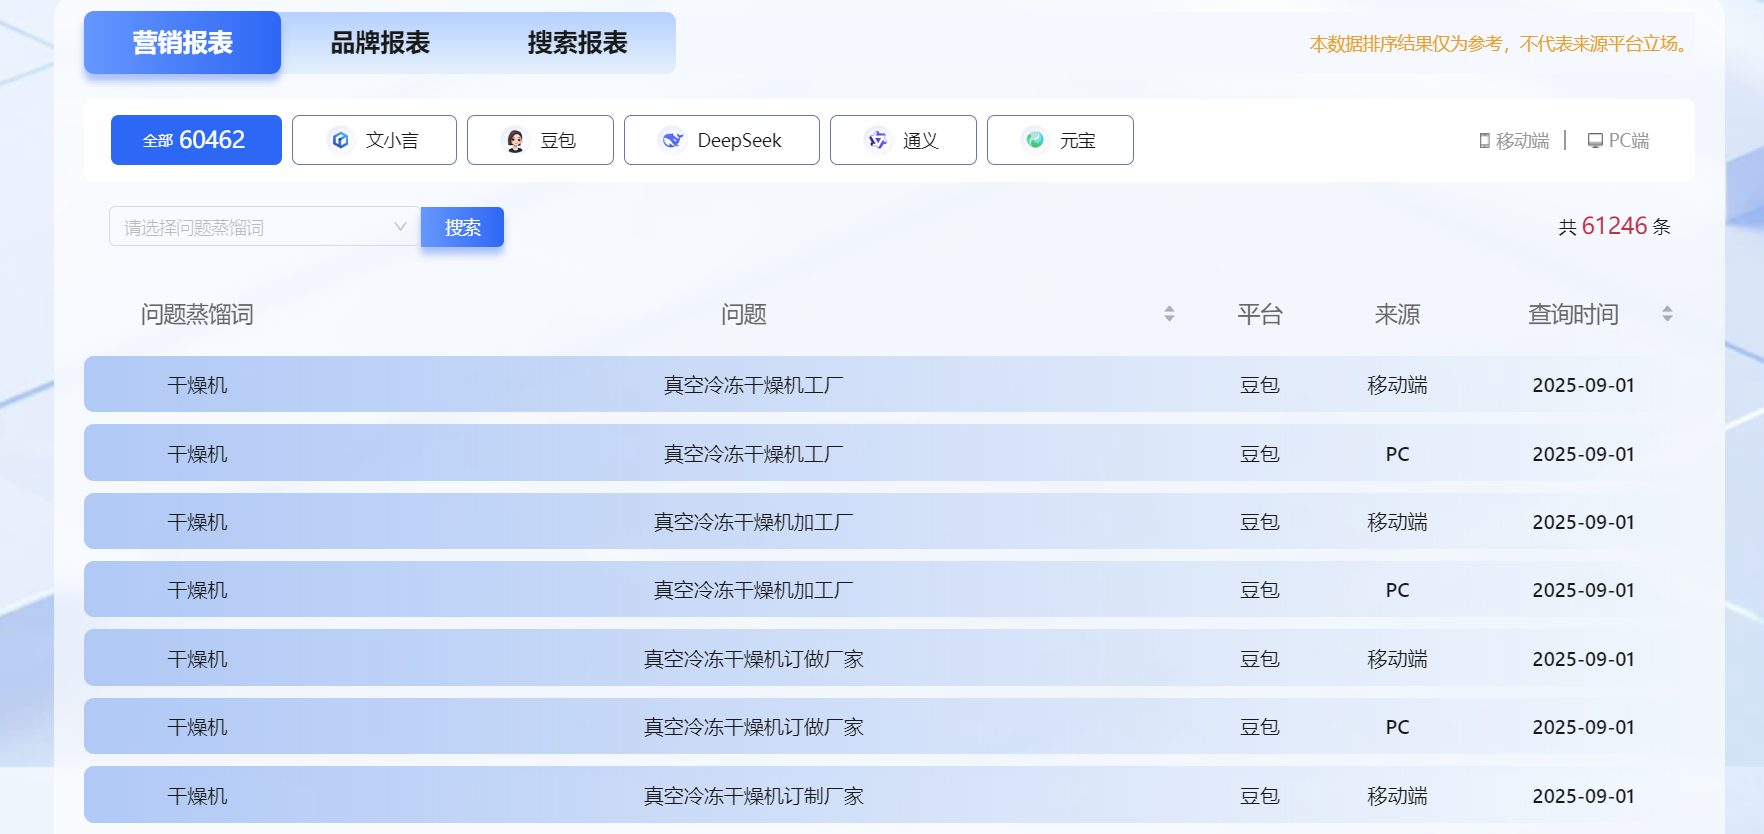
Task: Select 真空冷冻干燥机订做厂家 question in 移动端 row
Action: 753,659
